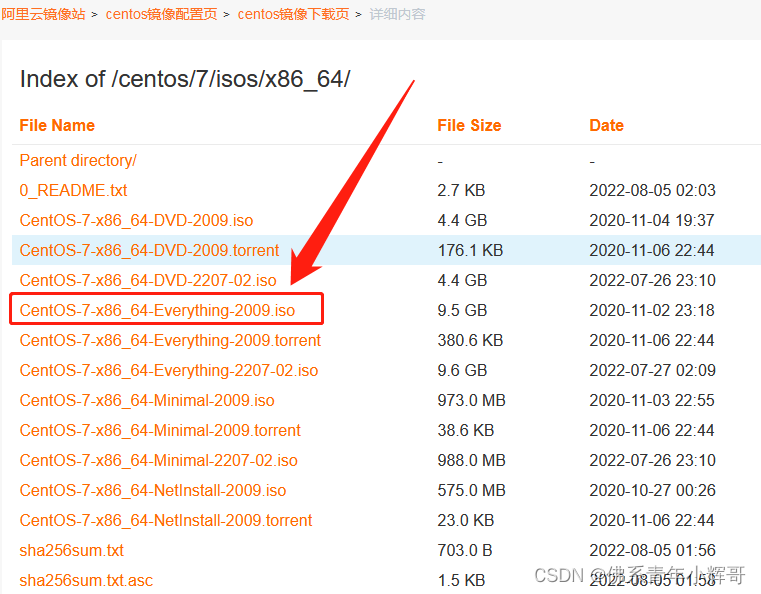Image resolution: width=761 pixels, height=594 pixels.
Task: Download CentOS-7-x86_64-DVD-2009.torrent
Action: 149,250
